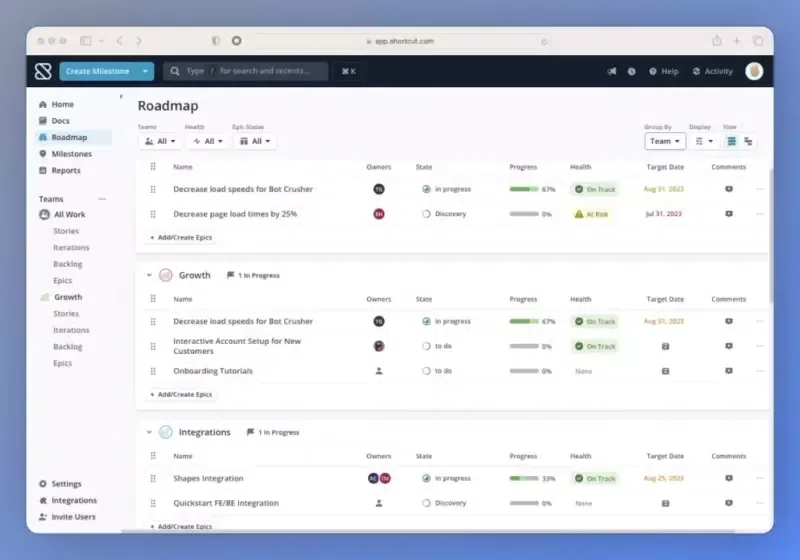This screenshot has width=800, height=560.
Task: Open the Group By Team dropdown
Action: click(665, 141)
